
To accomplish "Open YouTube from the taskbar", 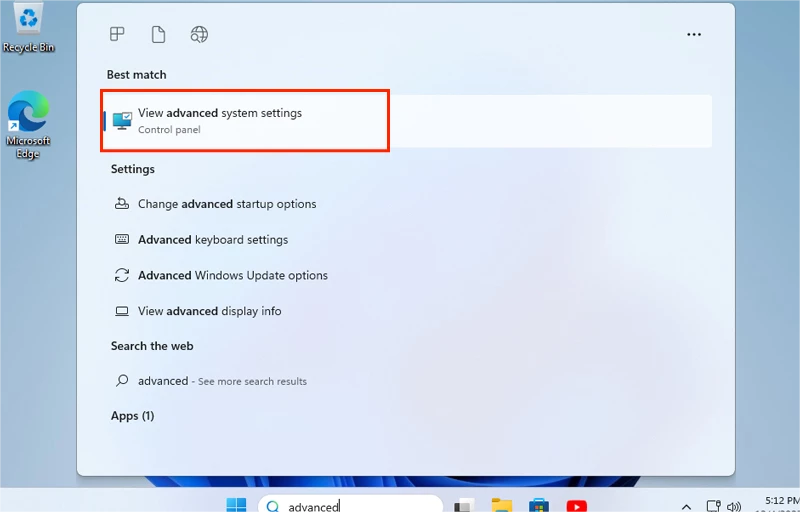I will point(577,506).
